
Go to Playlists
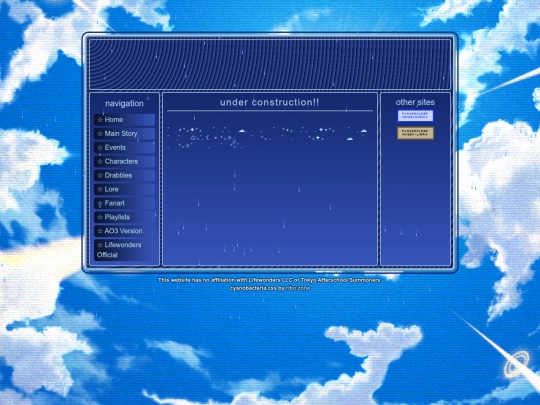coord(124,217)
